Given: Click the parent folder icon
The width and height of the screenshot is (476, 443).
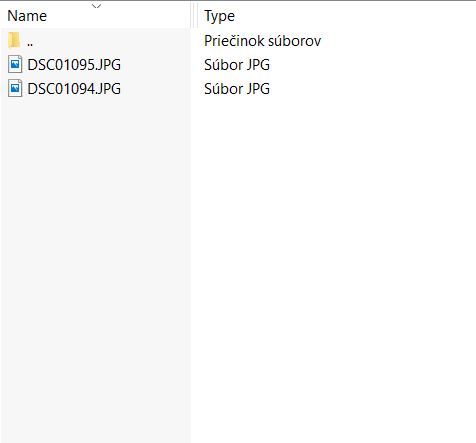Looking at the screenshot, I should coord(14,40).
